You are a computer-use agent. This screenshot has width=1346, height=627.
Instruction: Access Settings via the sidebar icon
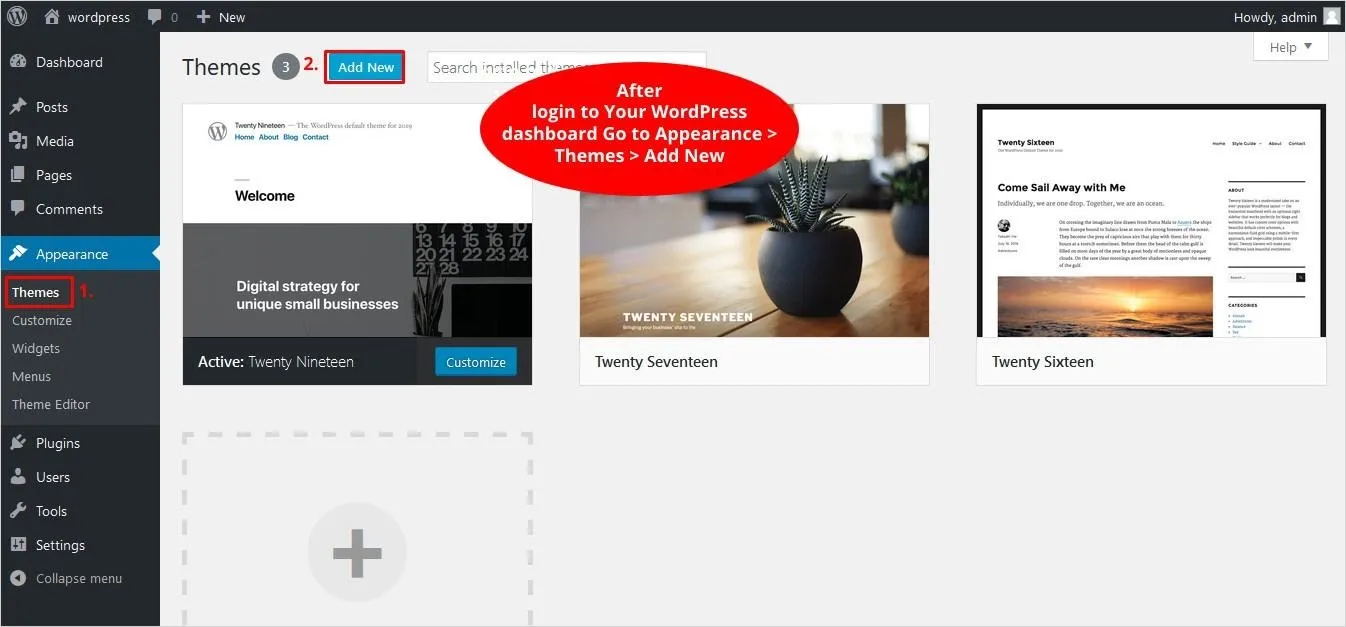coord(20,544)
